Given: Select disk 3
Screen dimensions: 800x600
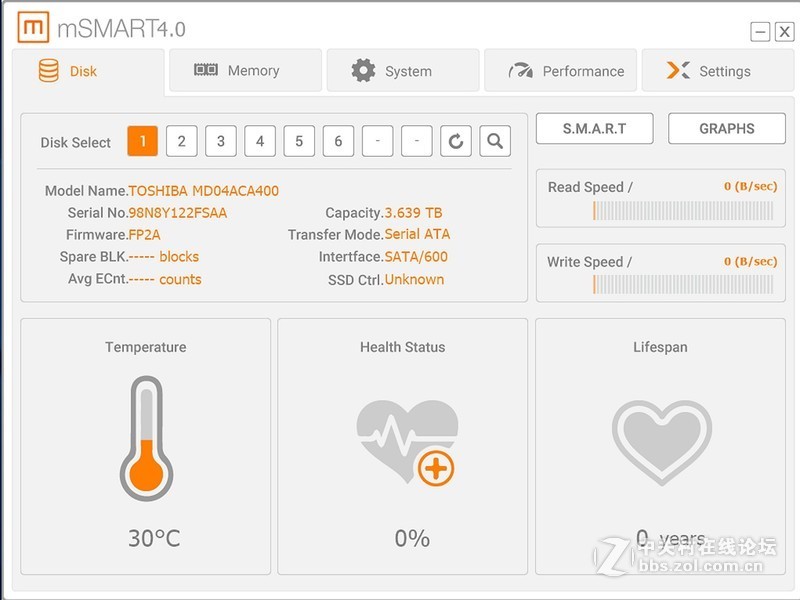Looking at the screenshot, I should [221, 141].
